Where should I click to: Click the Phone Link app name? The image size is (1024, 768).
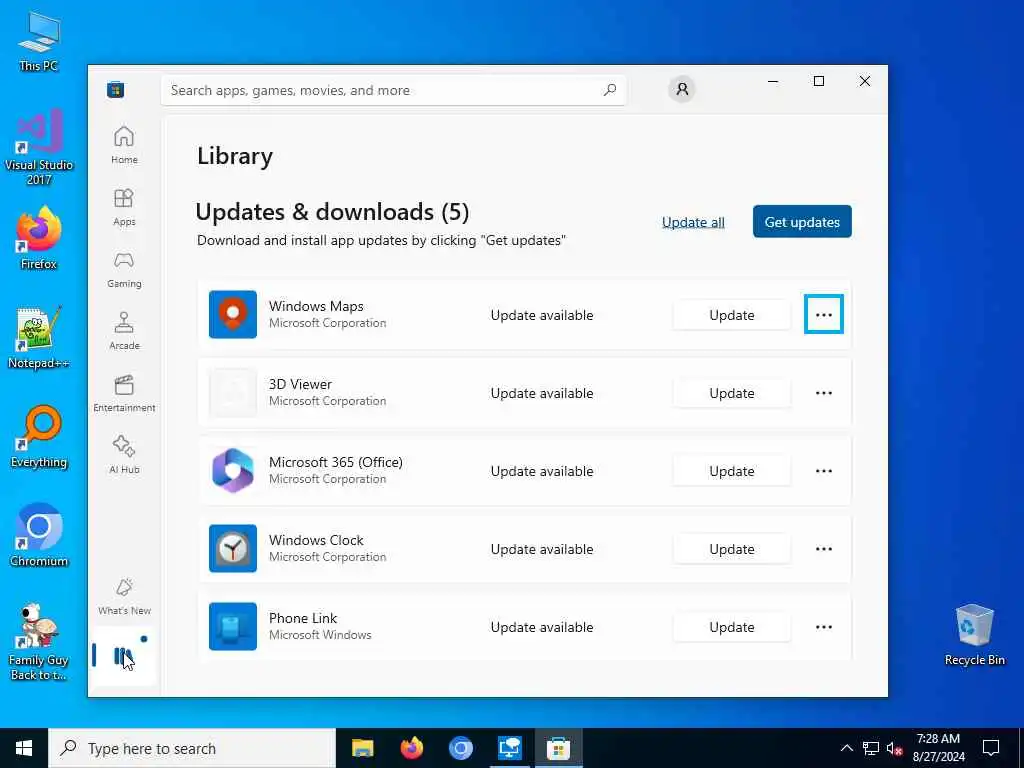[x=303, y=618]
